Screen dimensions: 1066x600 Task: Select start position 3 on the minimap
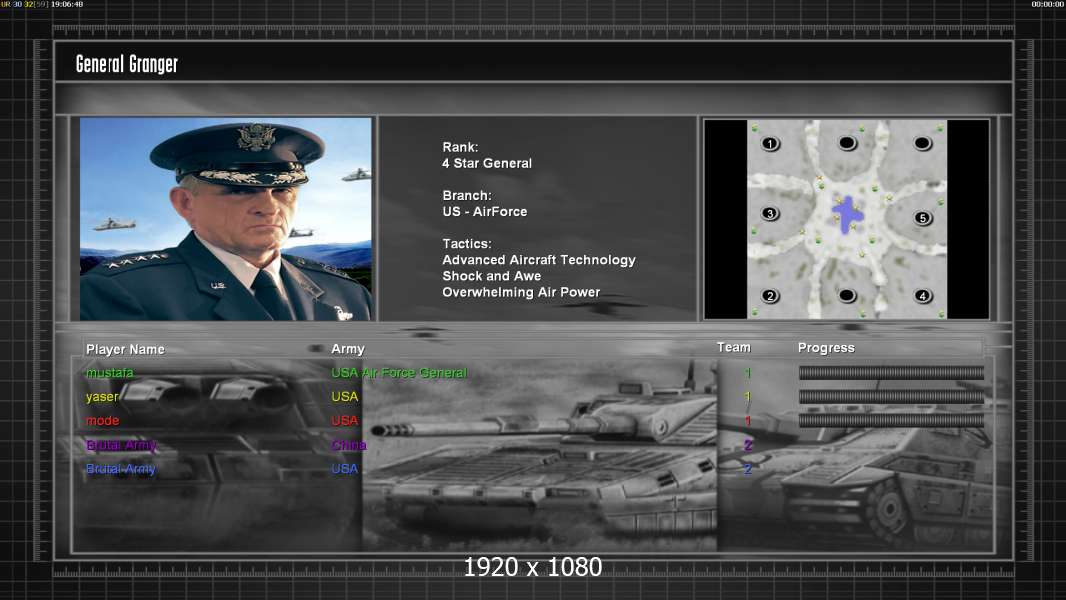770,213
